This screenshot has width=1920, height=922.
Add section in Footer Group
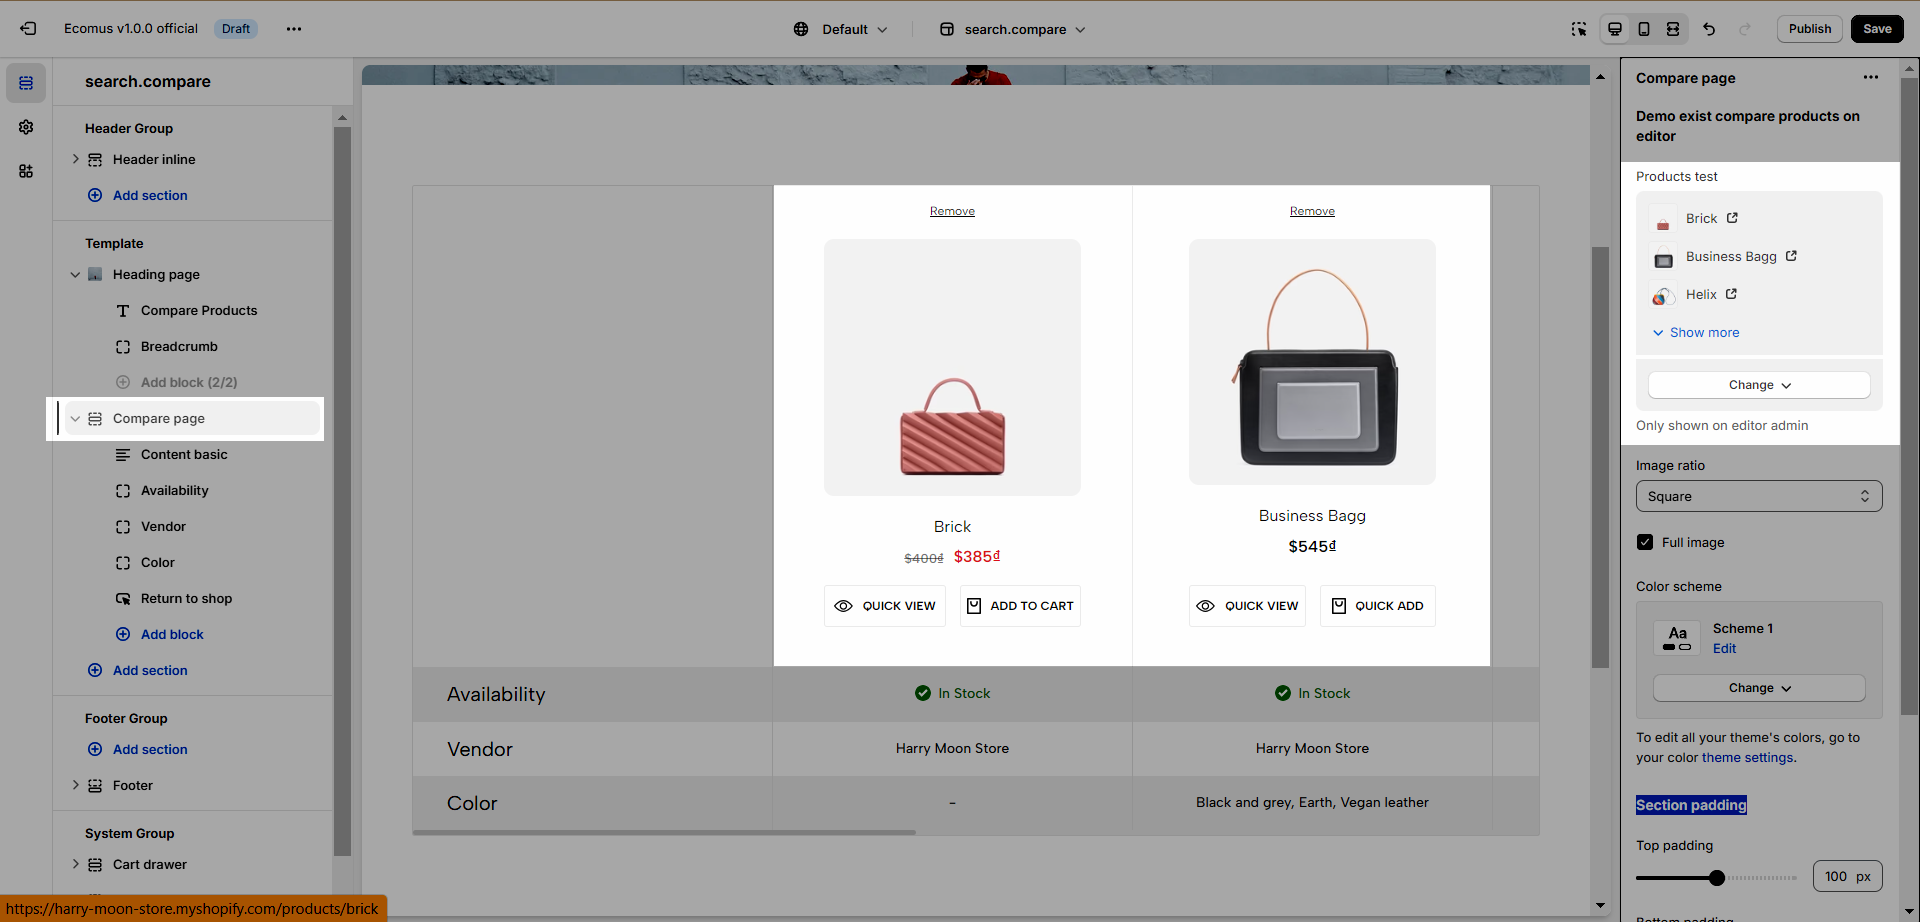pos(138,750)
